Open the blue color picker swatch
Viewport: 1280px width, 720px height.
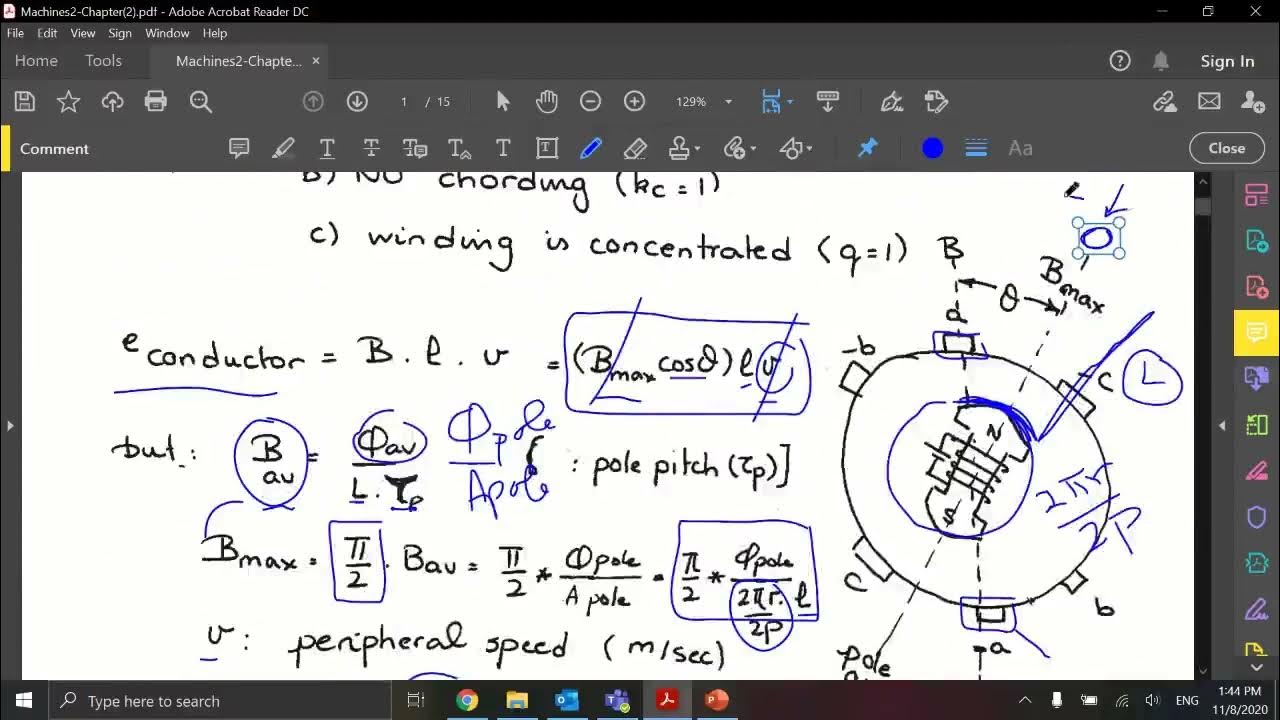pyautogui.click(x=933, y=148)
